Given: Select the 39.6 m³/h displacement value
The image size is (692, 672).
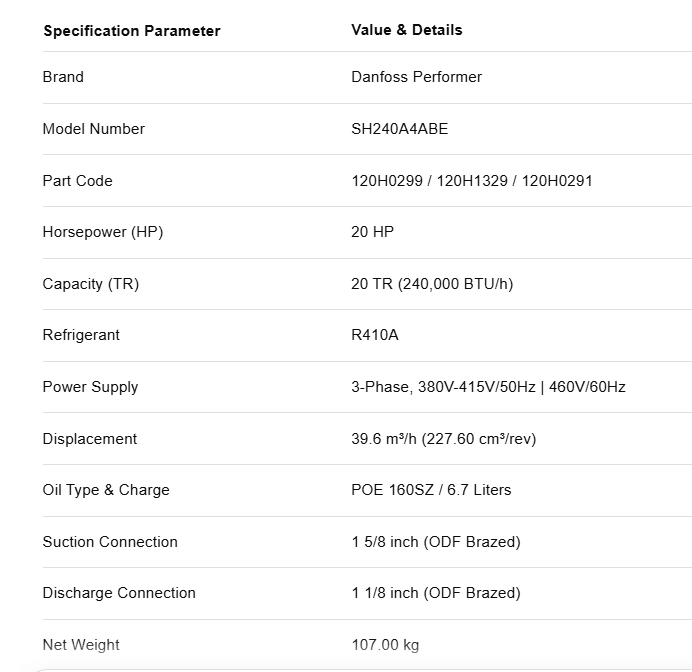Looking at the screenshot, I should [x=444, y=439].
